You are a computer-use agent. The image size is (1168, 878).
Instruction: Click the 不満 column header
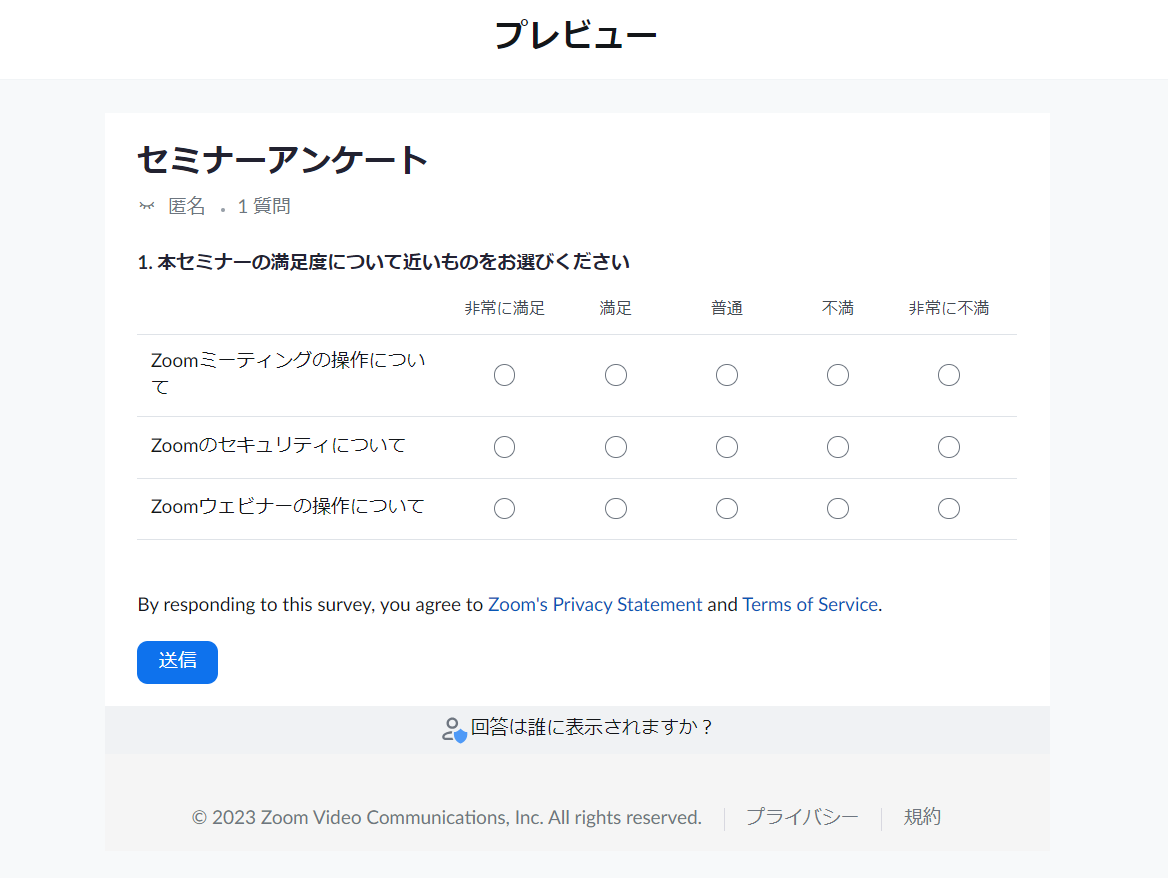(x=837, y=308)
